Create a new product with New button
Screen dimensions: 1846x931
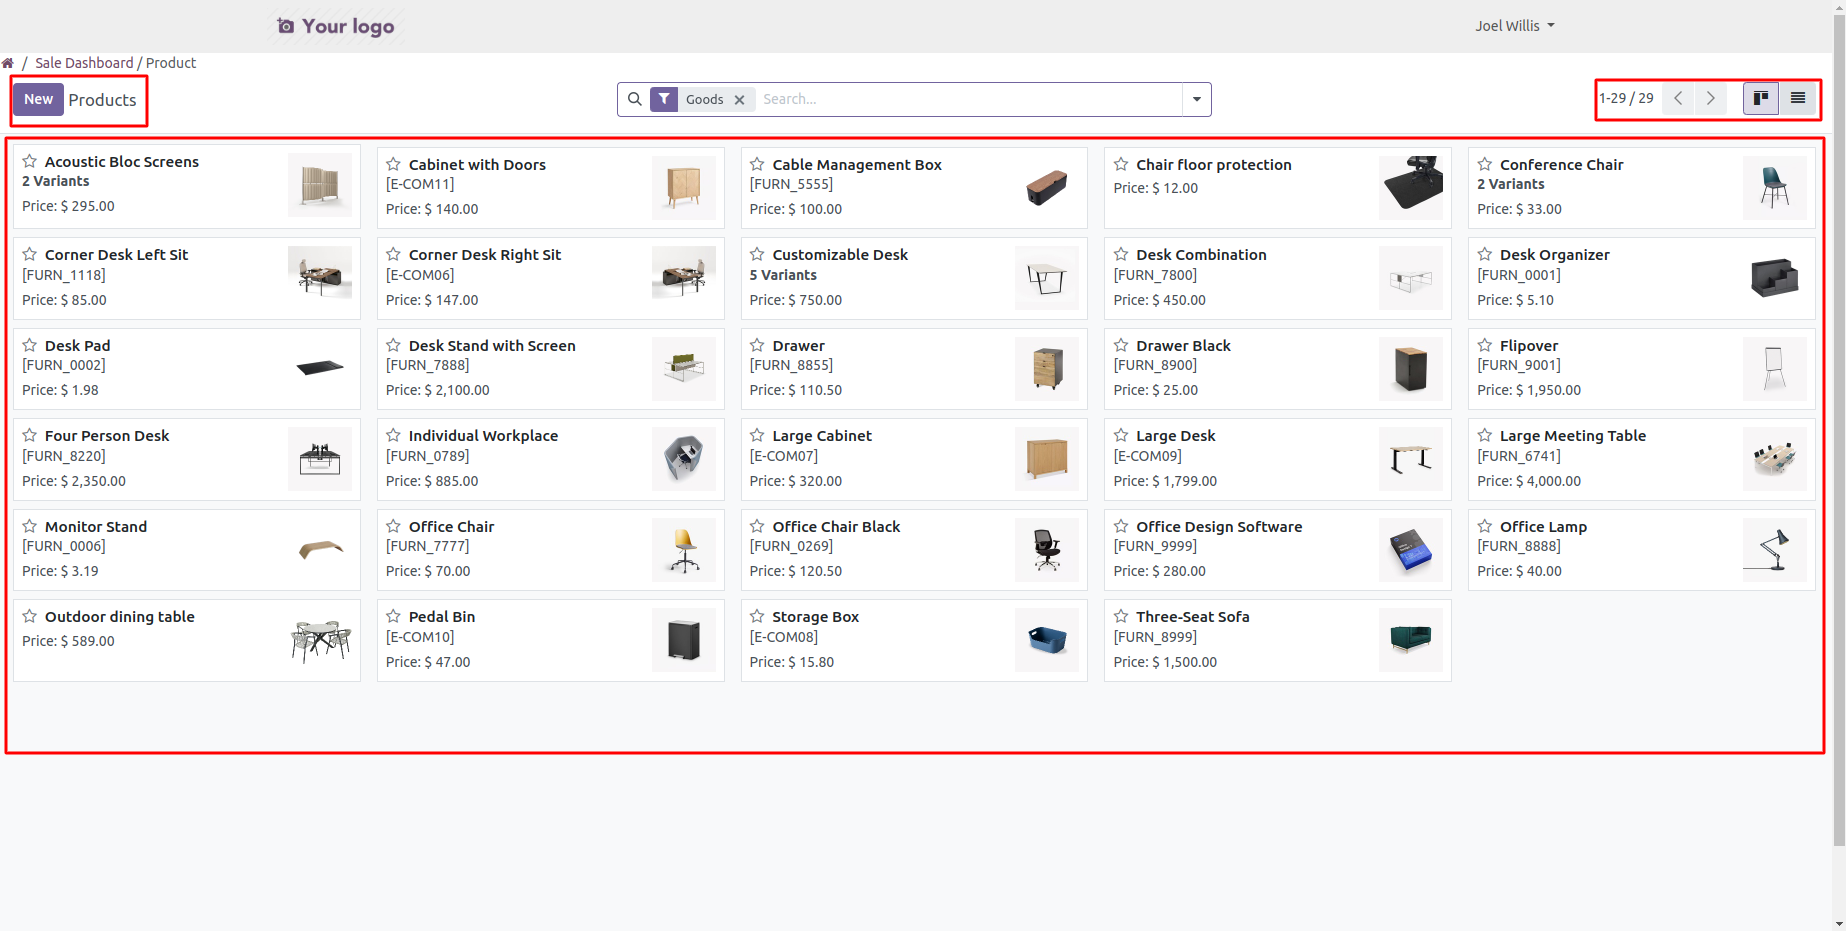click(x=39, y=99)
